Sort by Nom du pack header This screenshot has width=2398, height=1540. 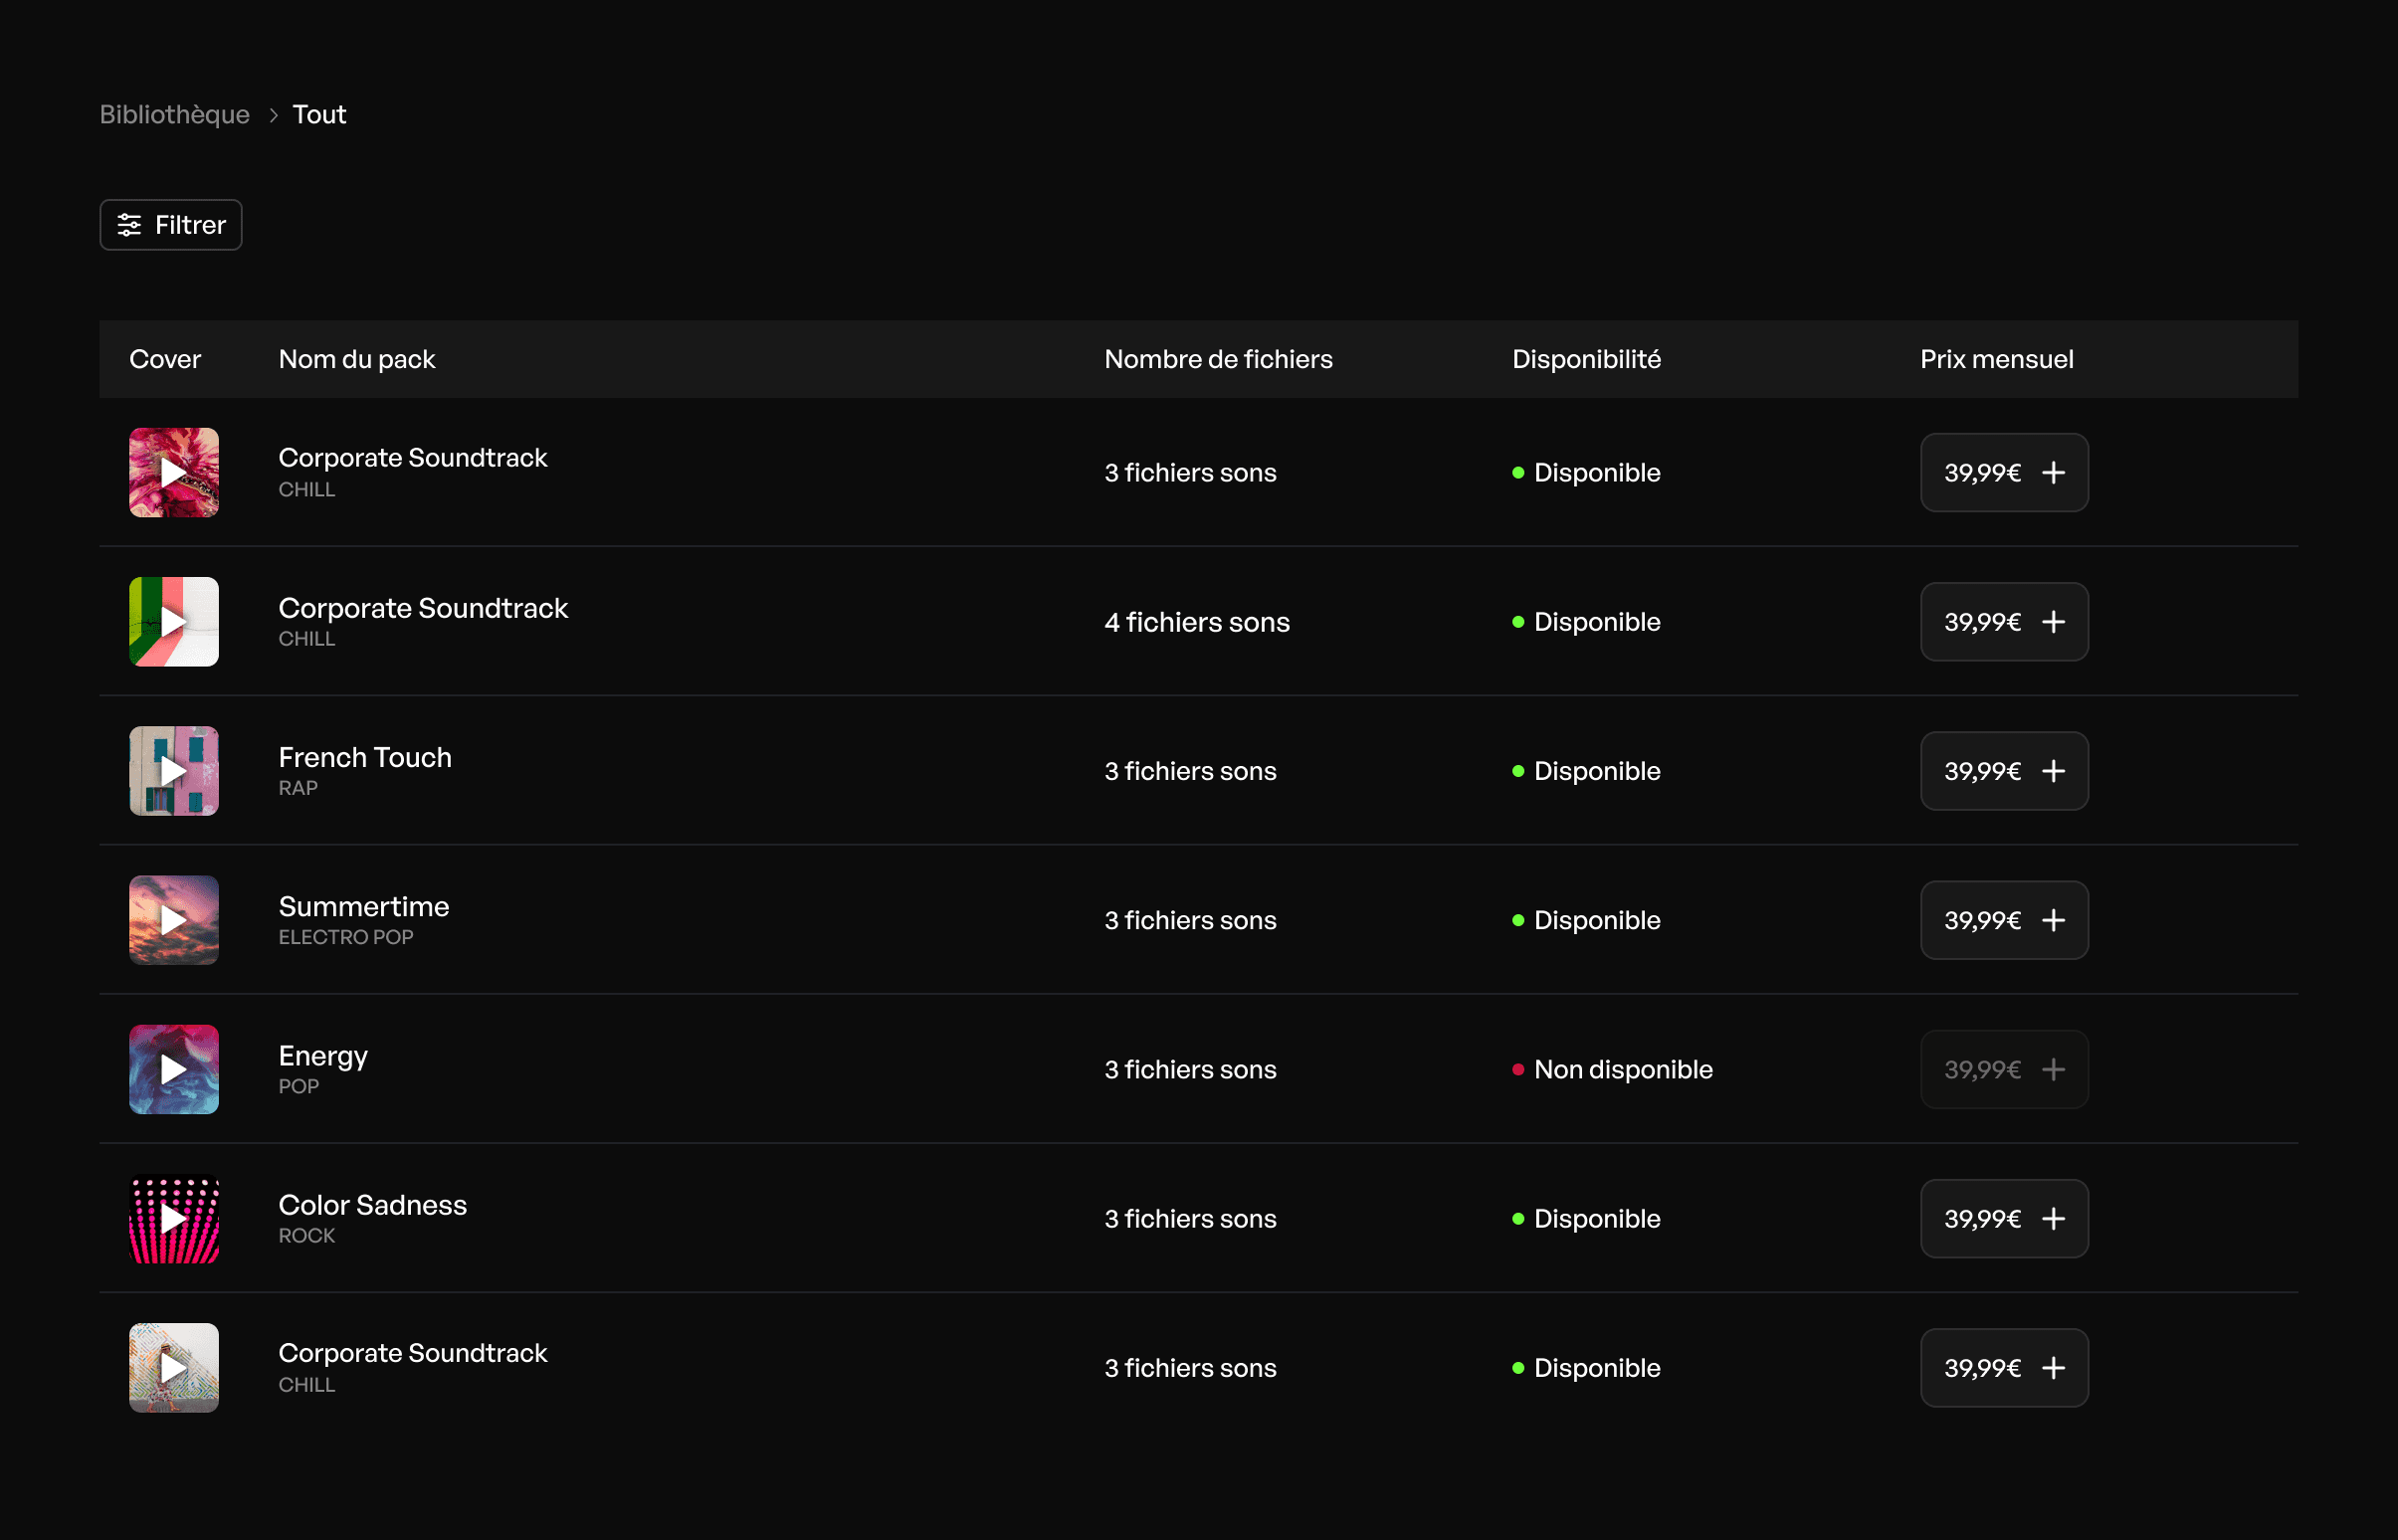[356, 359]
